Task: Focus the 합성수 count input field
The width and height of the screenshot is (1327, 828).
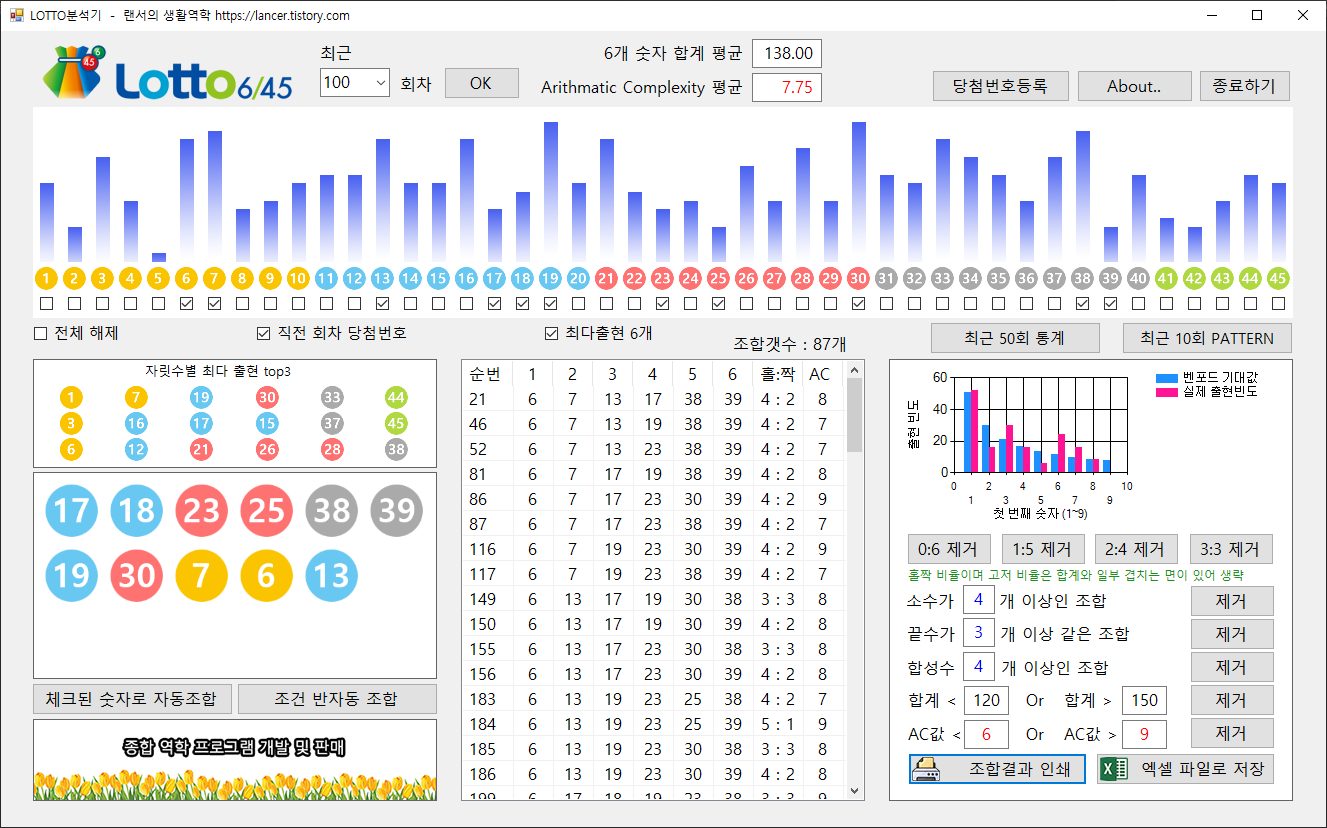Action: [x=978, y=667]
